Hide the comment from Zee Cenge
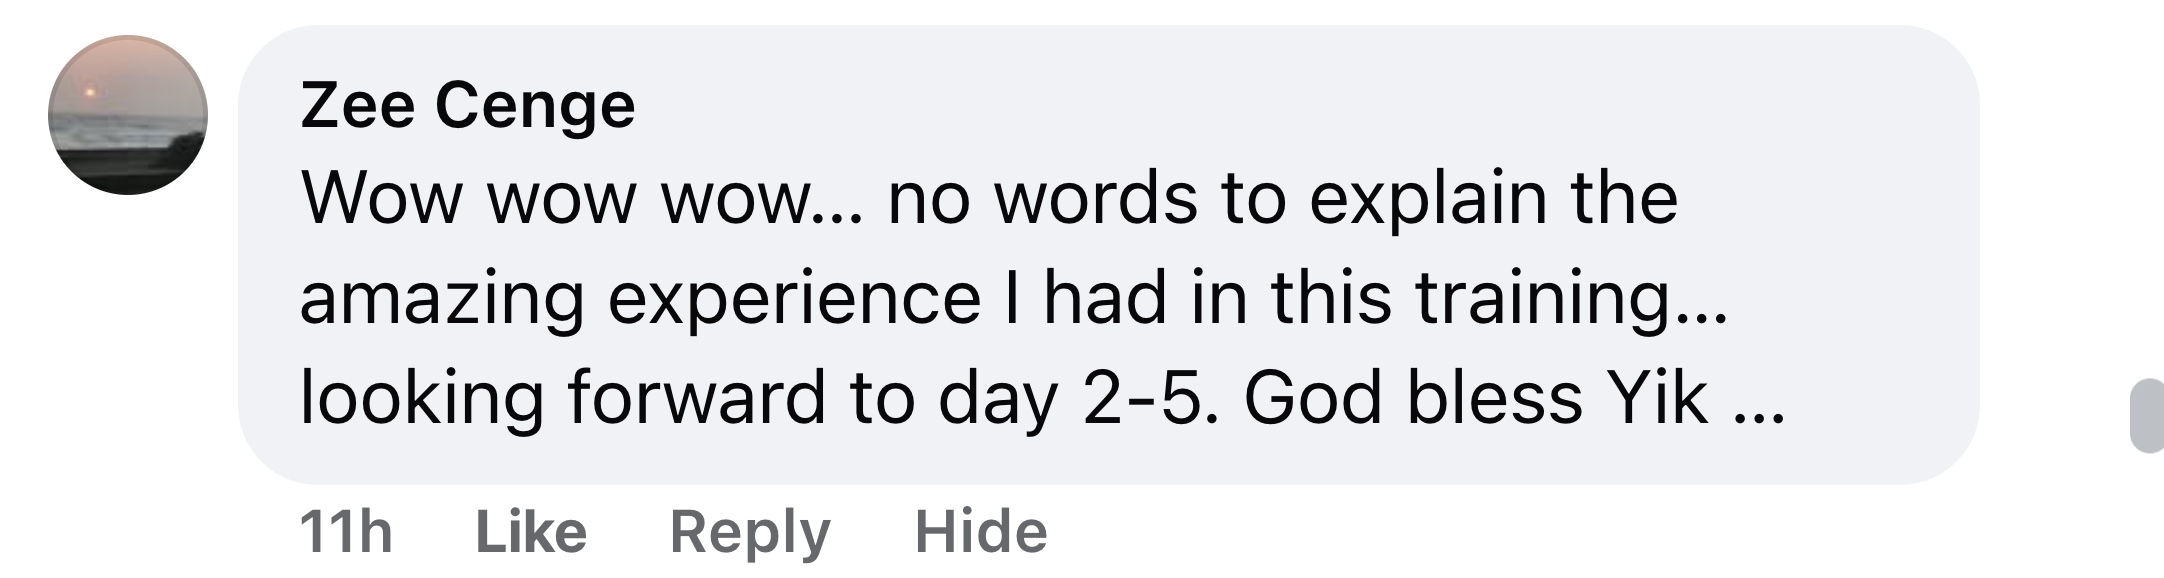The height and width of the screenshot is (578, 2164). point(981,531)
